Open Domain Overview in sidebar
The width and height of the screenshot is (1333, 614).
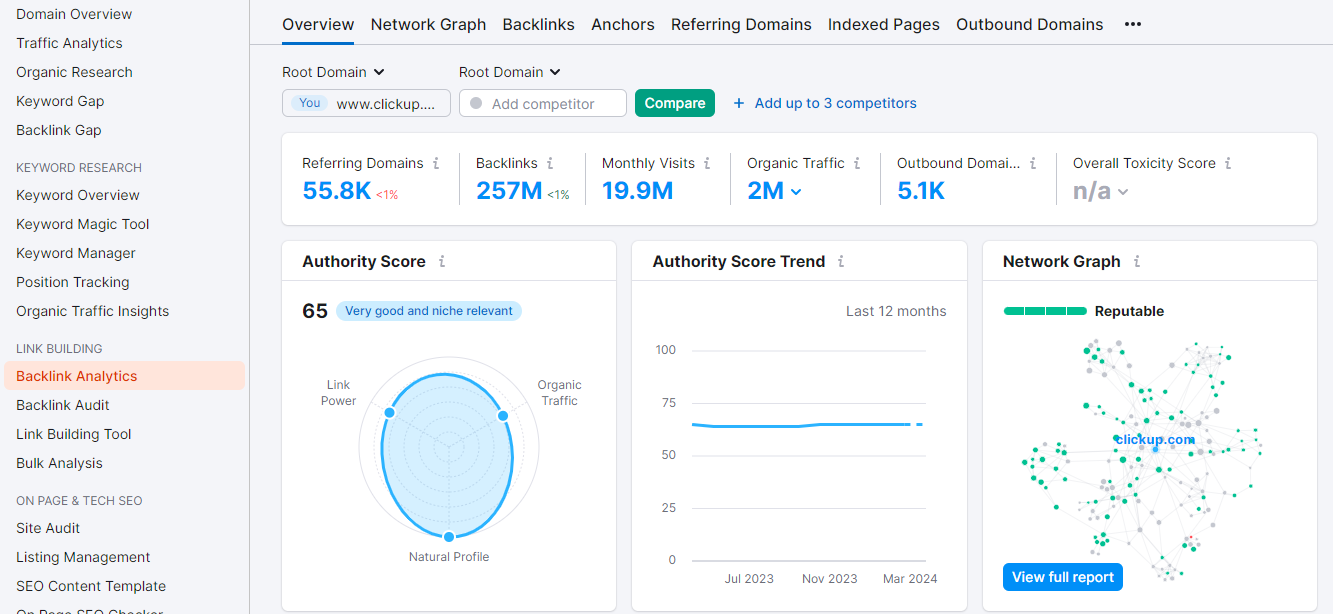click(74, 14)
